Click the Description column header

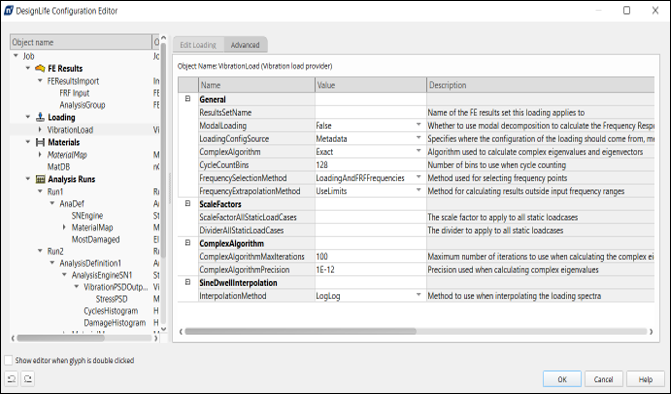pos(540,85)
